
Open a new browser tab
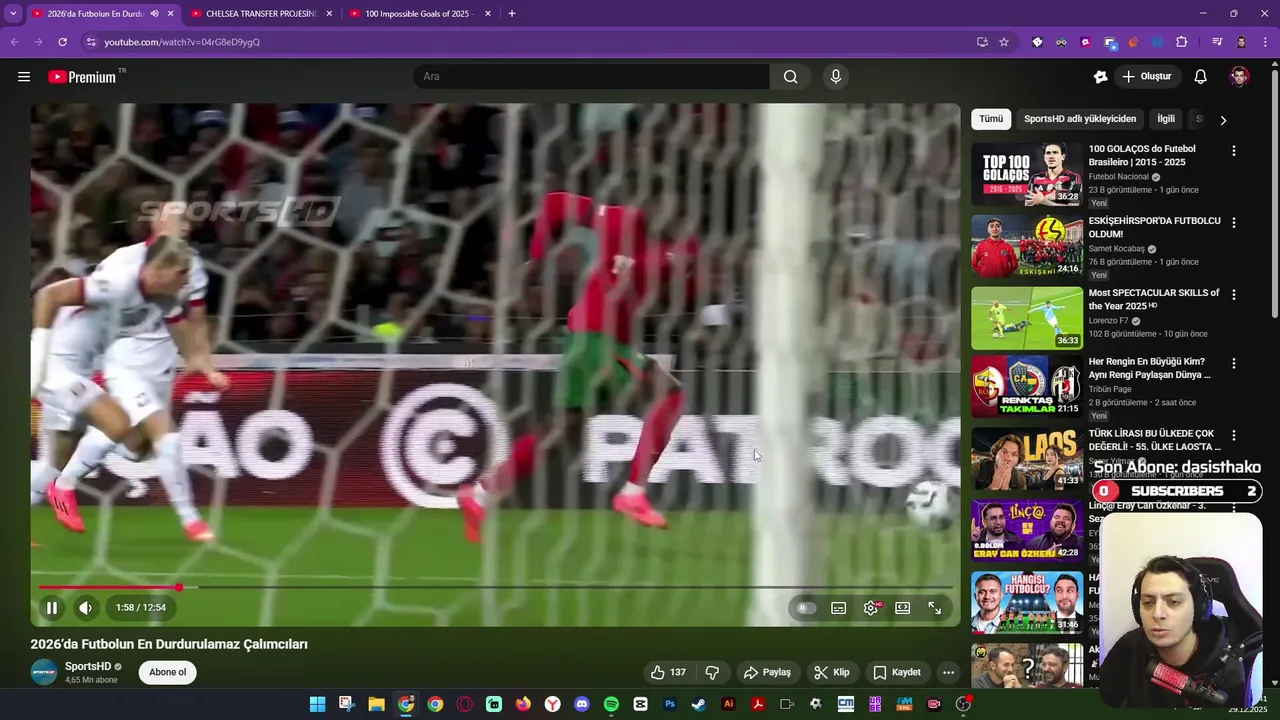512,13
